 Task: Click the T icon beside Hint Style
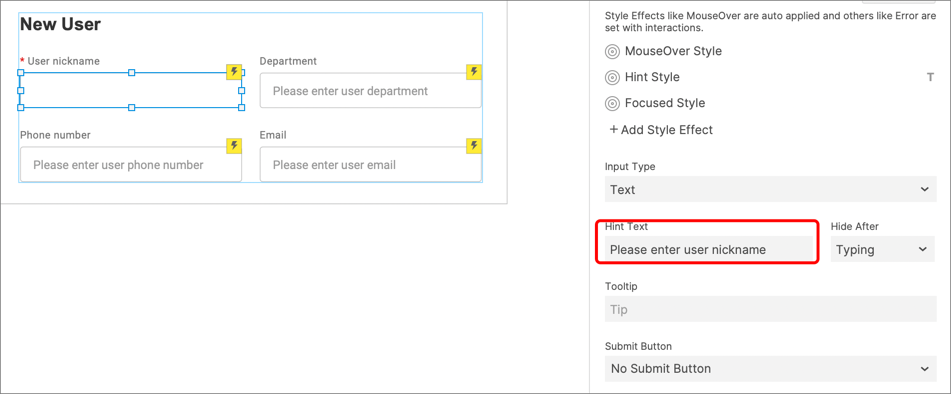(x=930, y=78)
